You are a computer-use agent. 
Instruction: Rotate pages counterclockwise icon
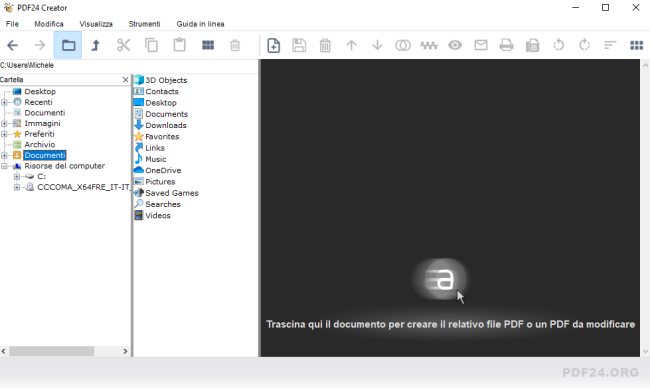(559, 45)
